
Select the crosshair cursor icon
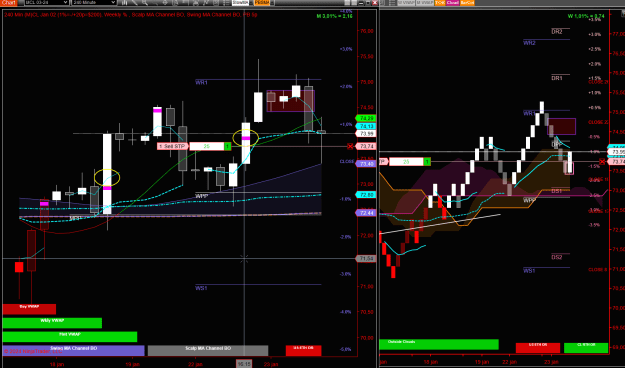tap(165, 2)
